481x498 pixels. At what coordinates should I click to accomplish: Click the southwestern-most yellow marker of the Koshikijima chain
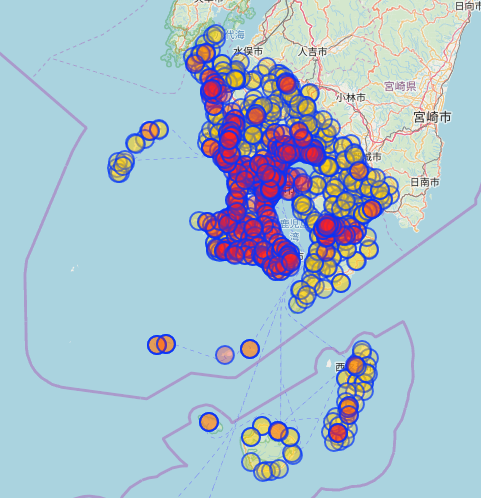118,172
